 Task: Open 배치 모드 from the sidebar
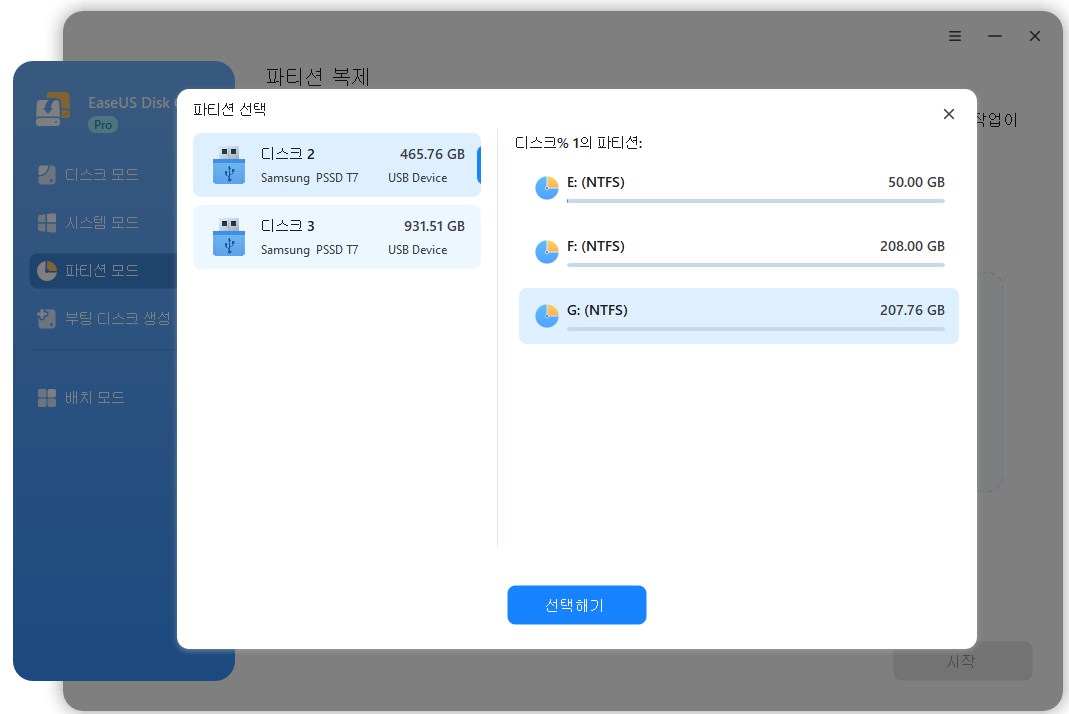(100, 397)
